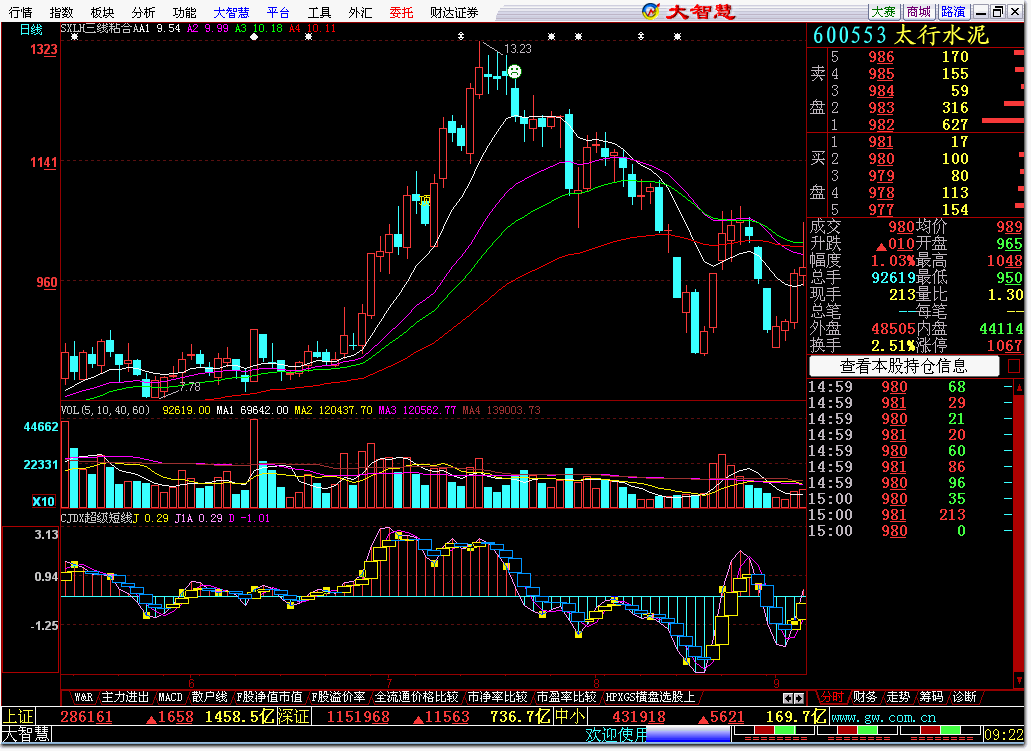The image size is (1031, 751).
Task: Click sell level 1 price 982
Action: 881,125
